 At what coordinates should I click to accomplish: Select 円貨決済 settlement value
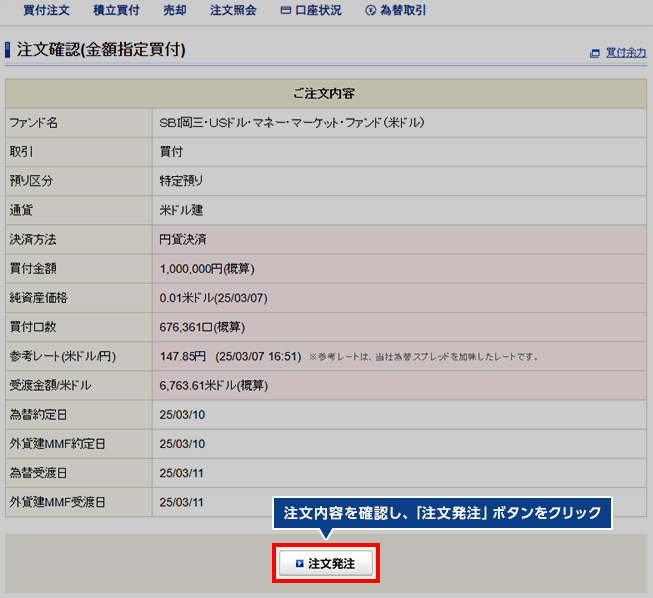(x=183, y=239)
